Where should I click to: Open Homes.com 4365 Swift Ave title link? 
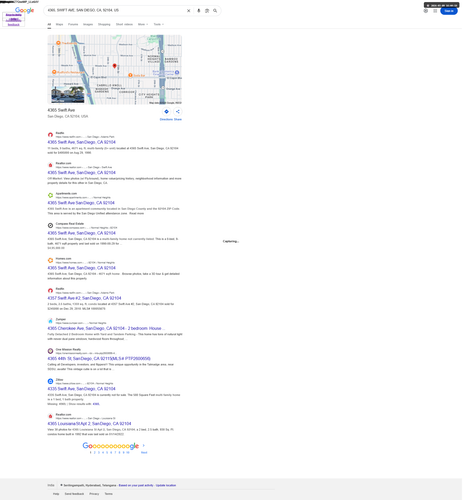point(82,268)
